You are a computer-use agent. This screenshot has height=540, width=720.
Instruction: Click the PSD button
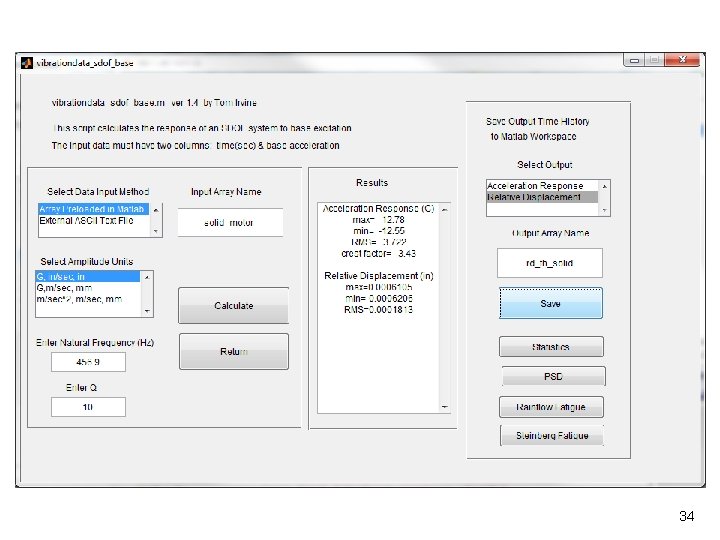[x=553, y=377]
